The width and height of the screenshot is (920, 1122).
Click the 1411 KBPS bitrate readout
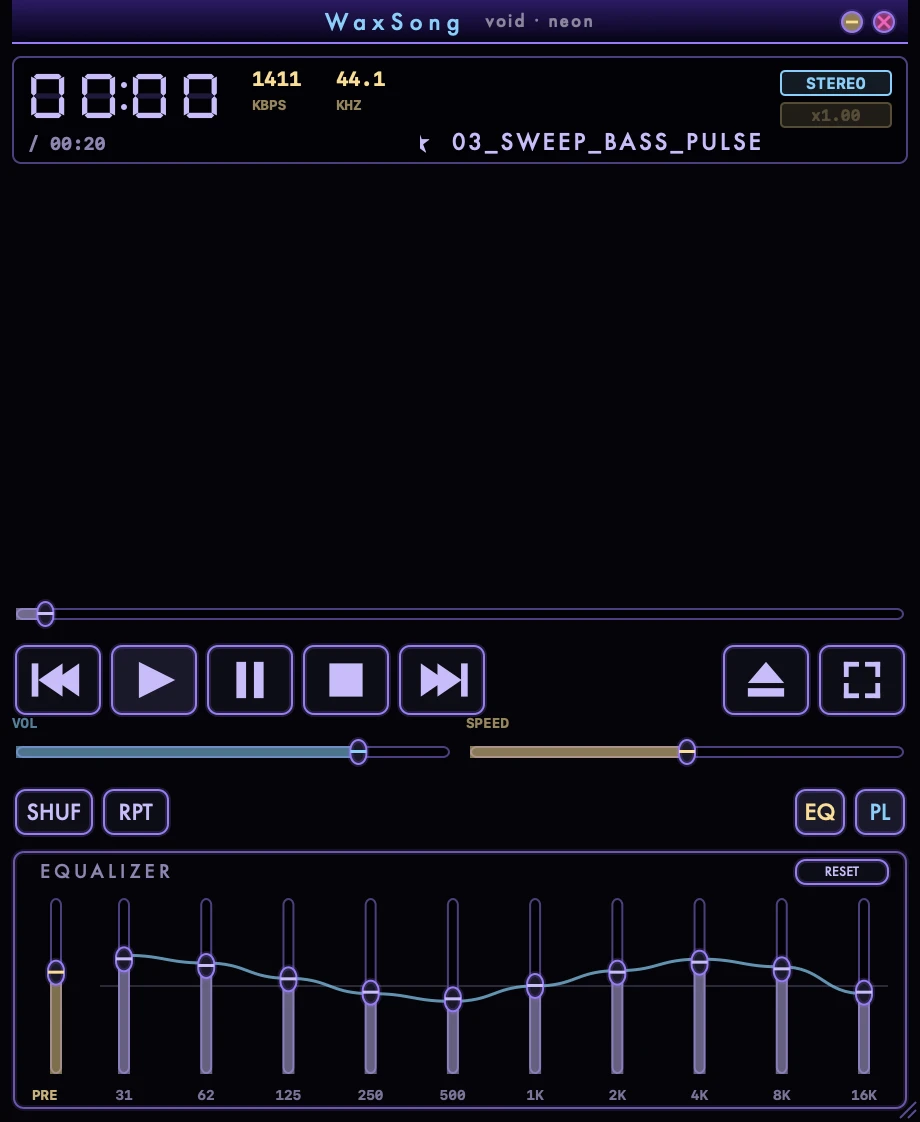(276, 90)
